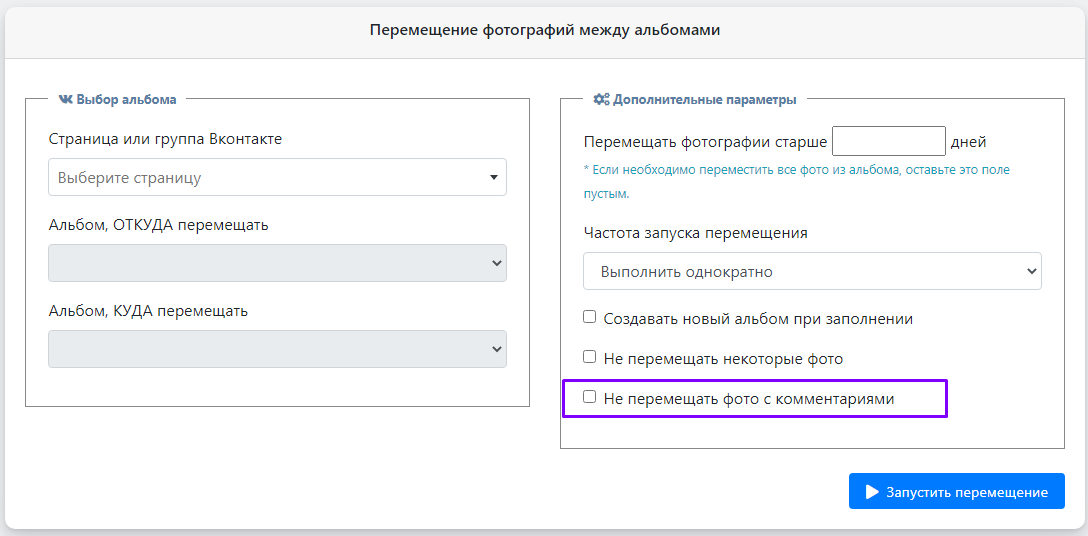Click the 'Перемещение фотографий между альбомами' header
1088x536 pixels.
[544, 30]
